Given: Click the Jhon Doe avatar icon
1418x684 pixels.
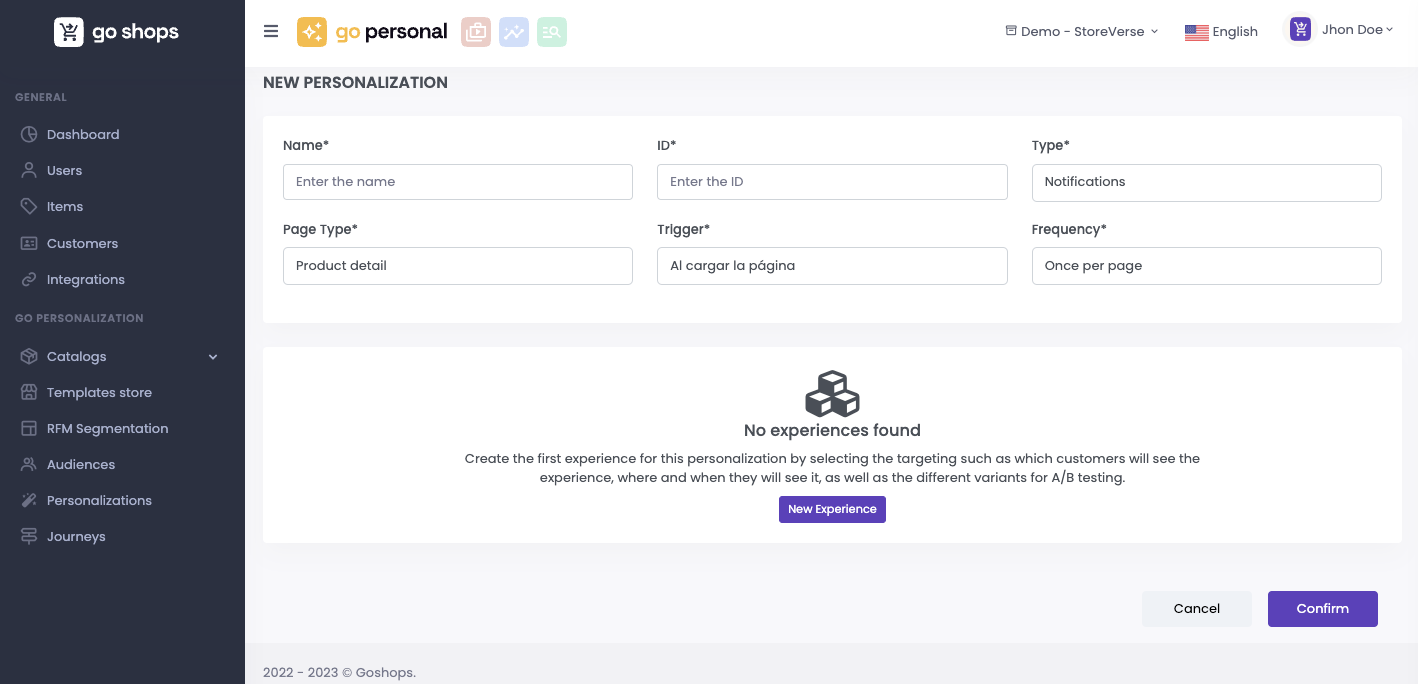Looking at the screenshot, I should [x=1300, y=30].
